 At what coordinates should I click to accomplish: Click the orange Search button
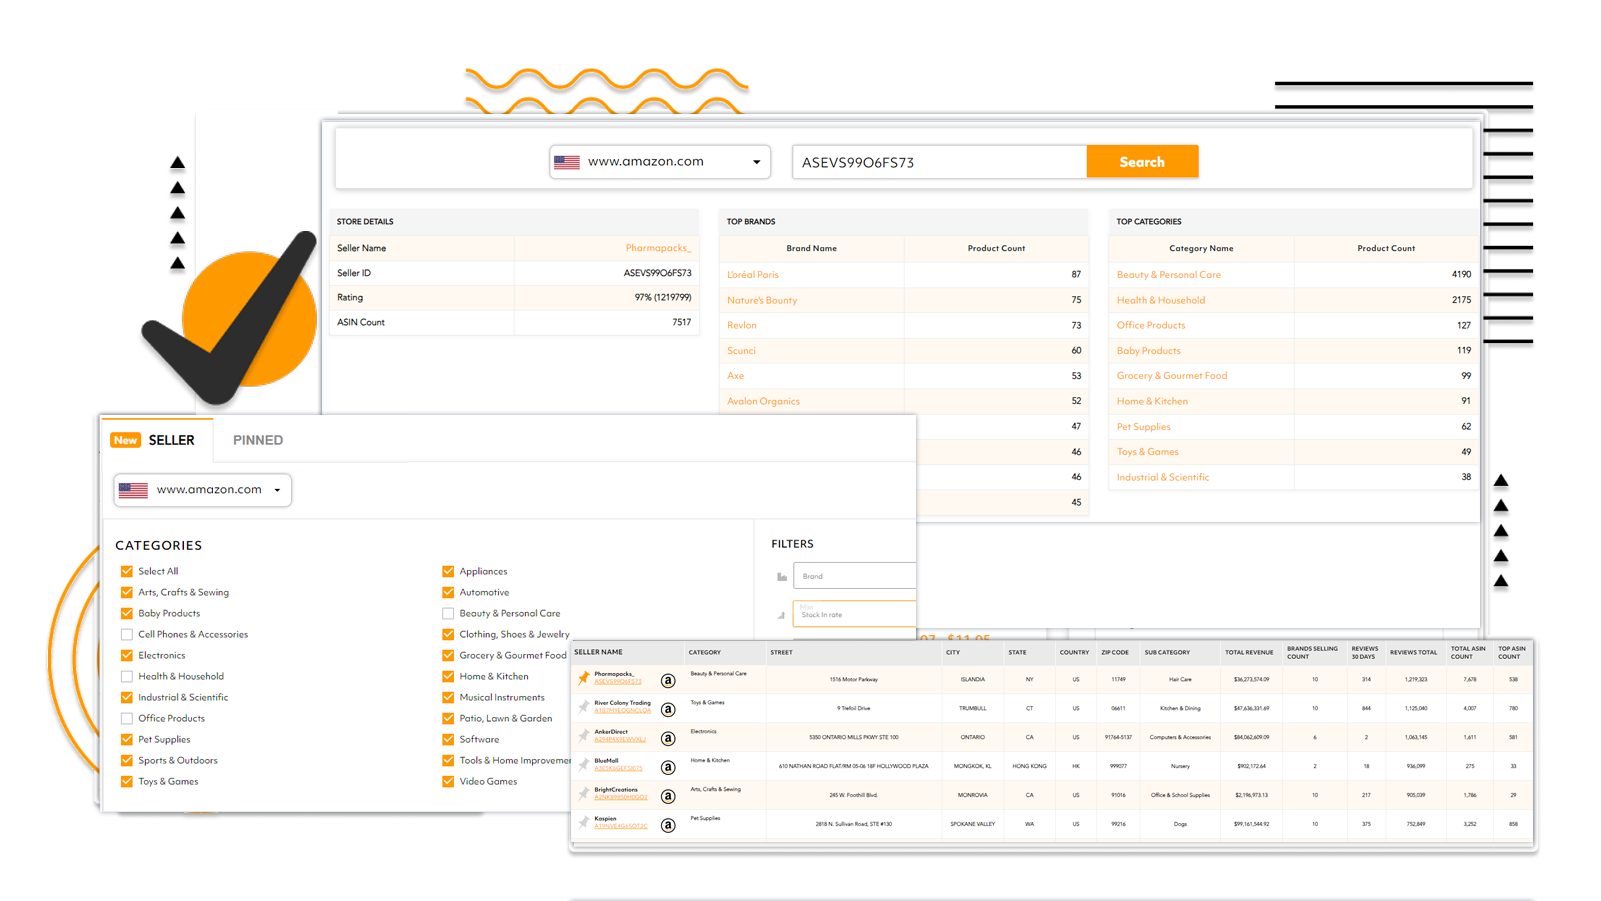(1142, 161)
